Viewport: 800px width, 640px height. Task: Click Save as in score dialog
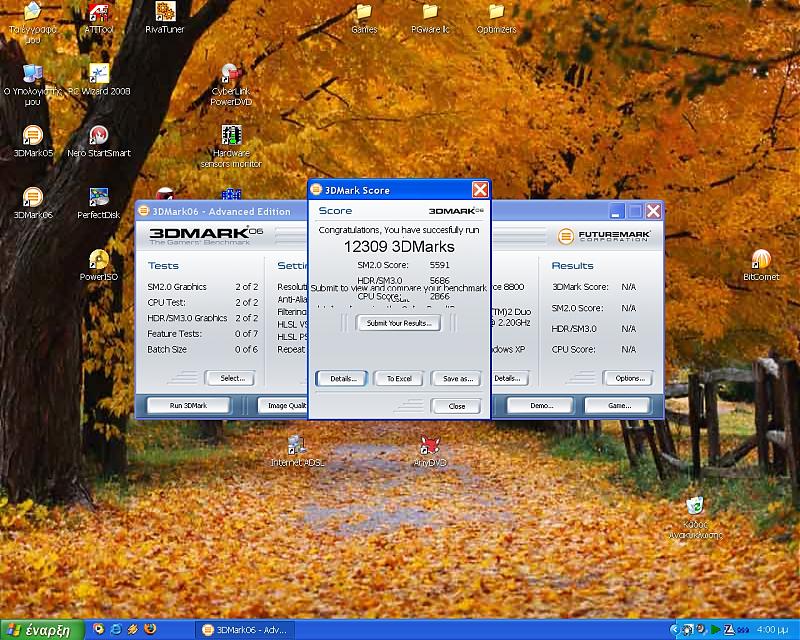(456, 378)
